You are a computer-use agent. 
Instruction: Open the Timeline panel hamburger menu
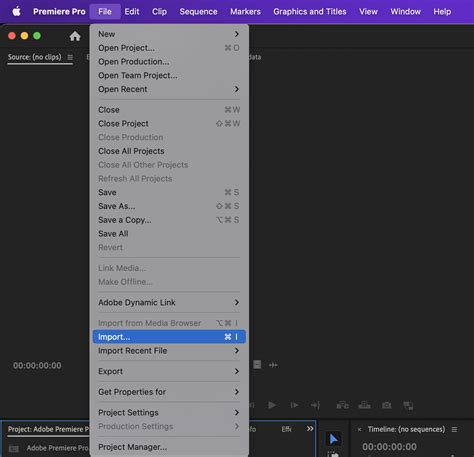[454, 429]
